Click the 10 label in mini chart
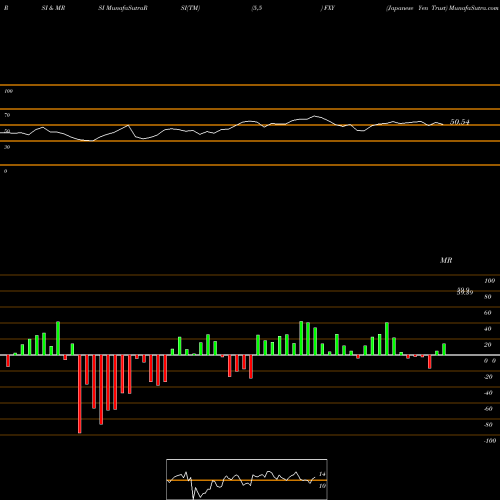 pyautogui.click(x=322, y=486)
